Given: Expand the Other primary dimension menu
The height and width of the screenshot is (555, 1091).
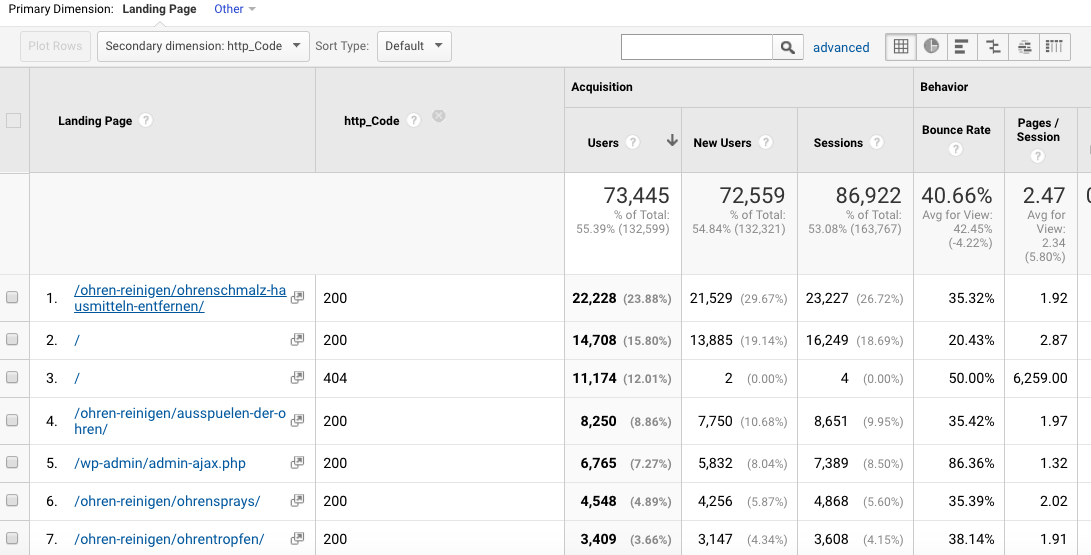Looking at the screenshot, I should (x=235, y=9).
